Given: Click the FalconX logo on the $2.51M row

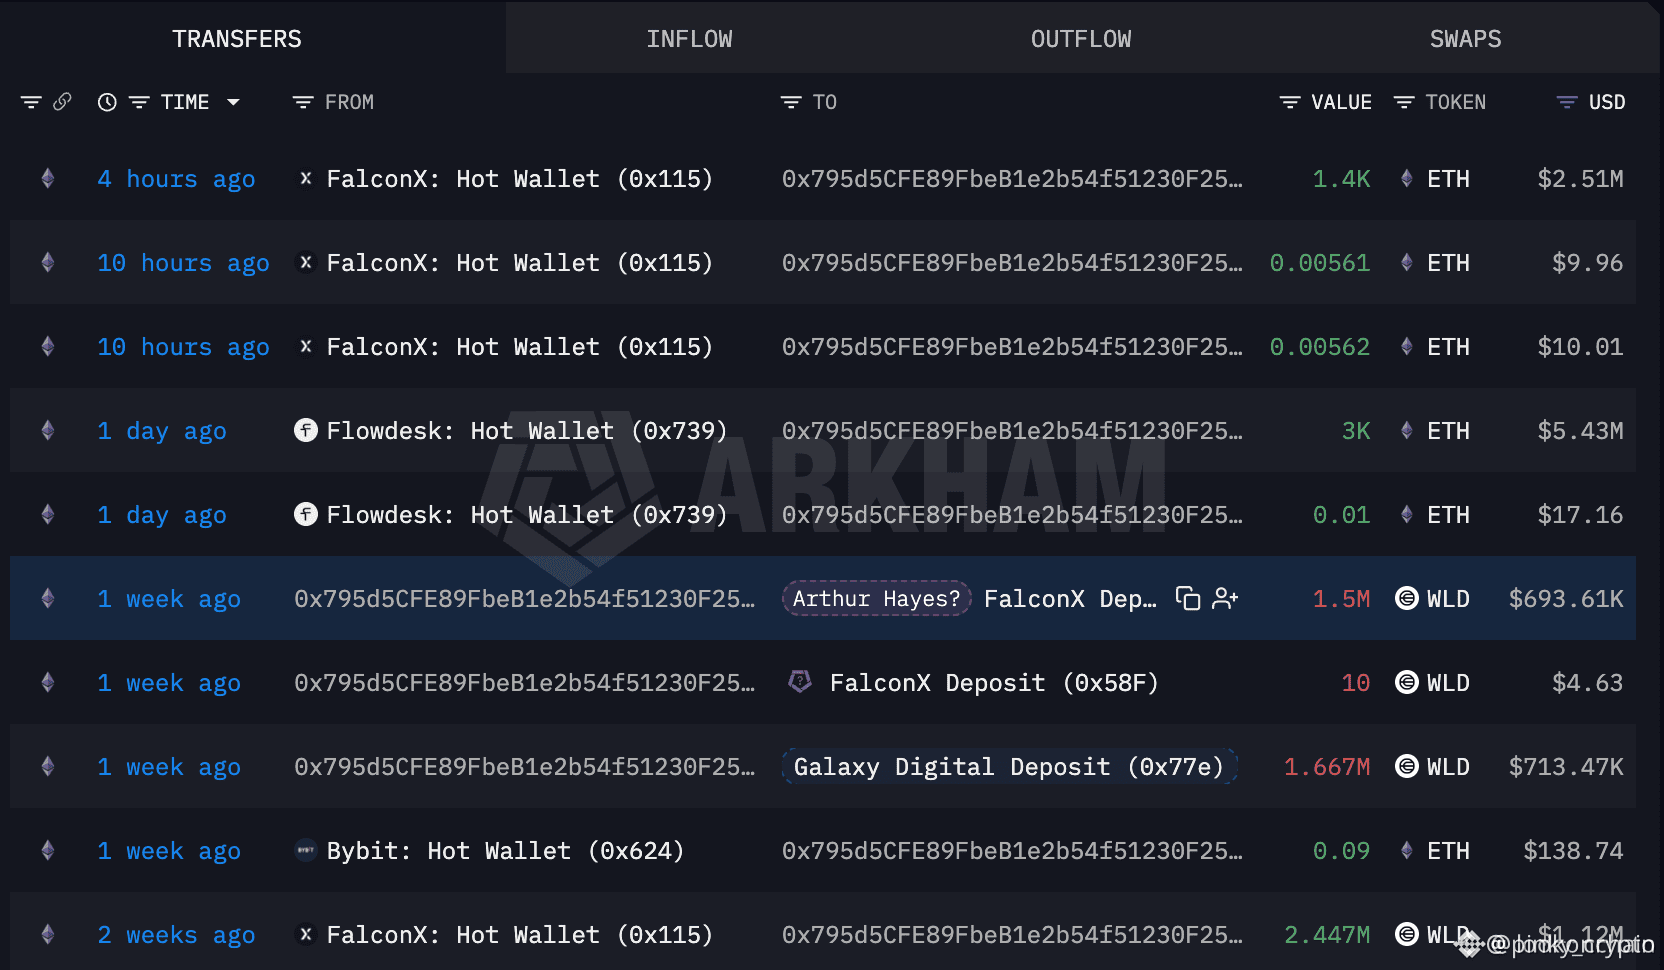Looking at the screenshot, I should (306, 179).
